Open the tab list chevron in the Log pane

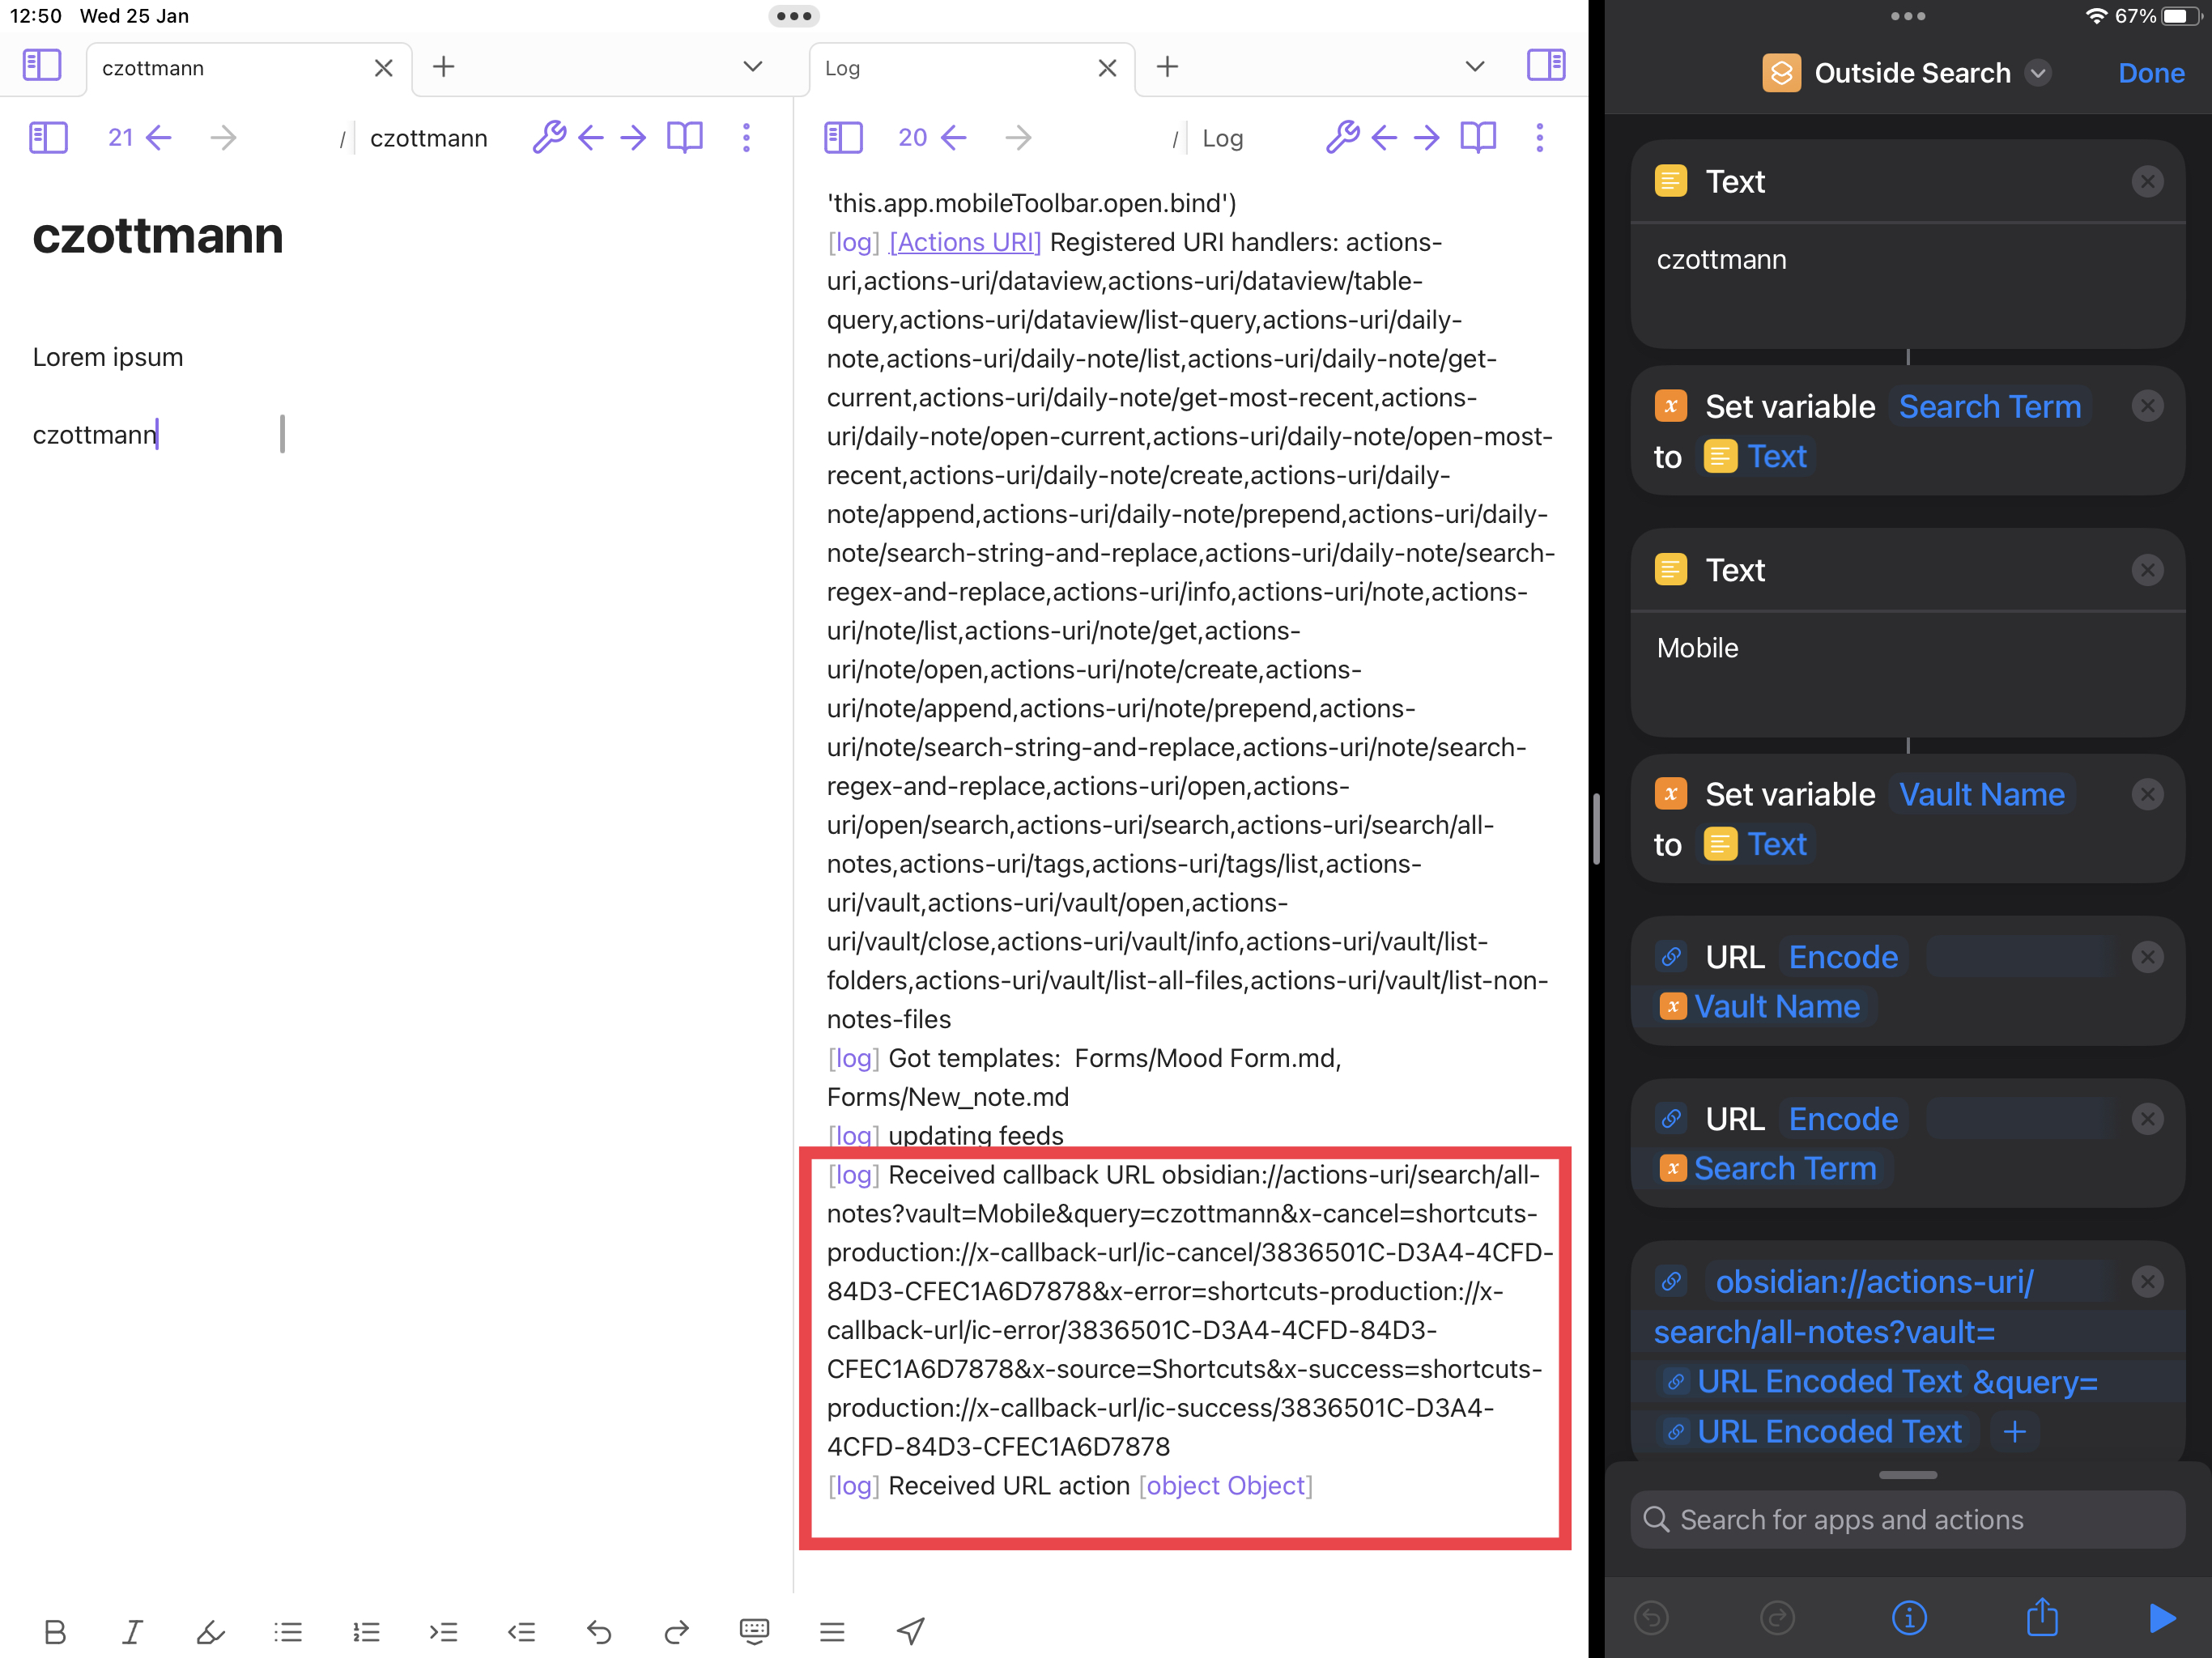click(1475, 66)
